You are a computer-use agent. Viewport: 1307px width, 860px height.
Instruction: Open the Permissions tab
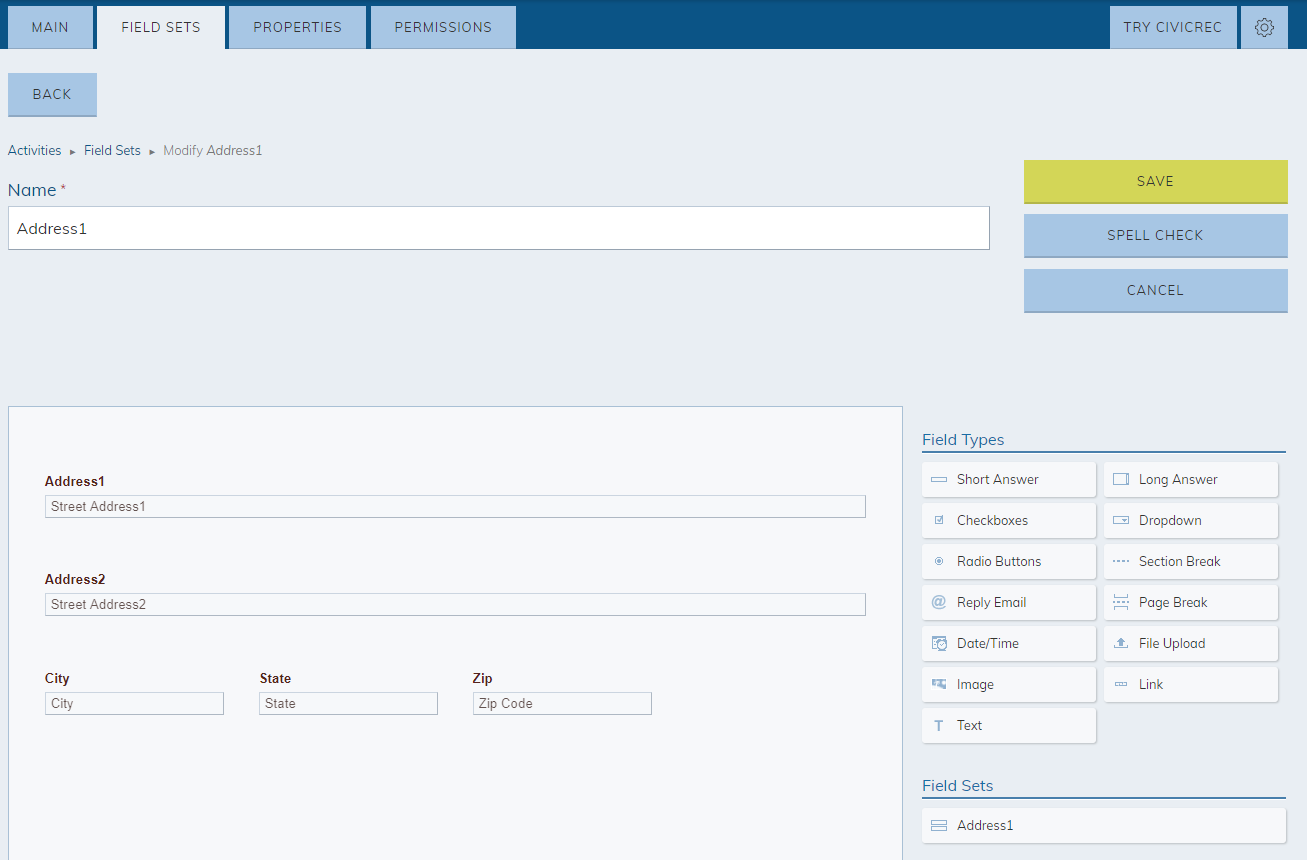(443, 27)
